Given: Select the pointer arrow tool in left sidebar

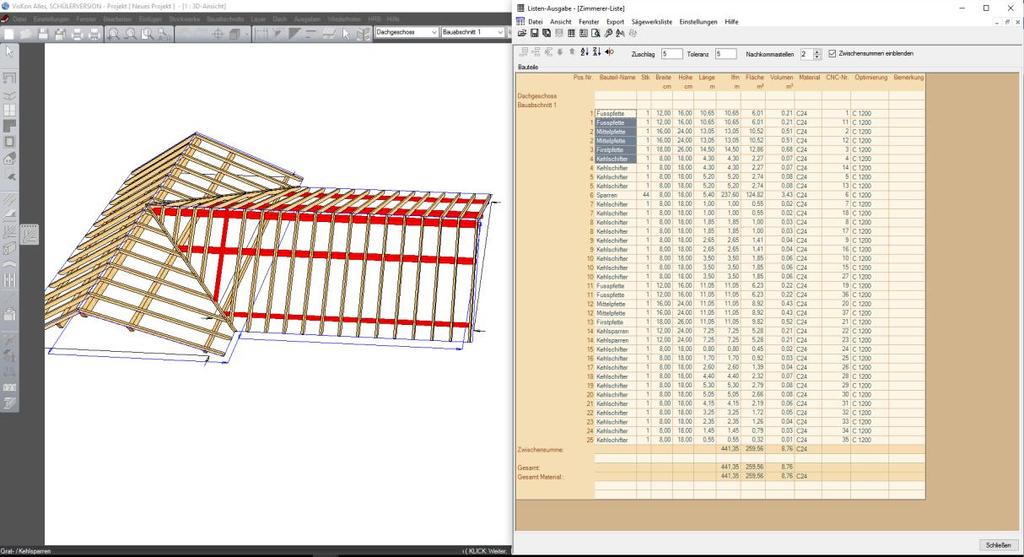Looking at the screenshot, I should 10,52.
